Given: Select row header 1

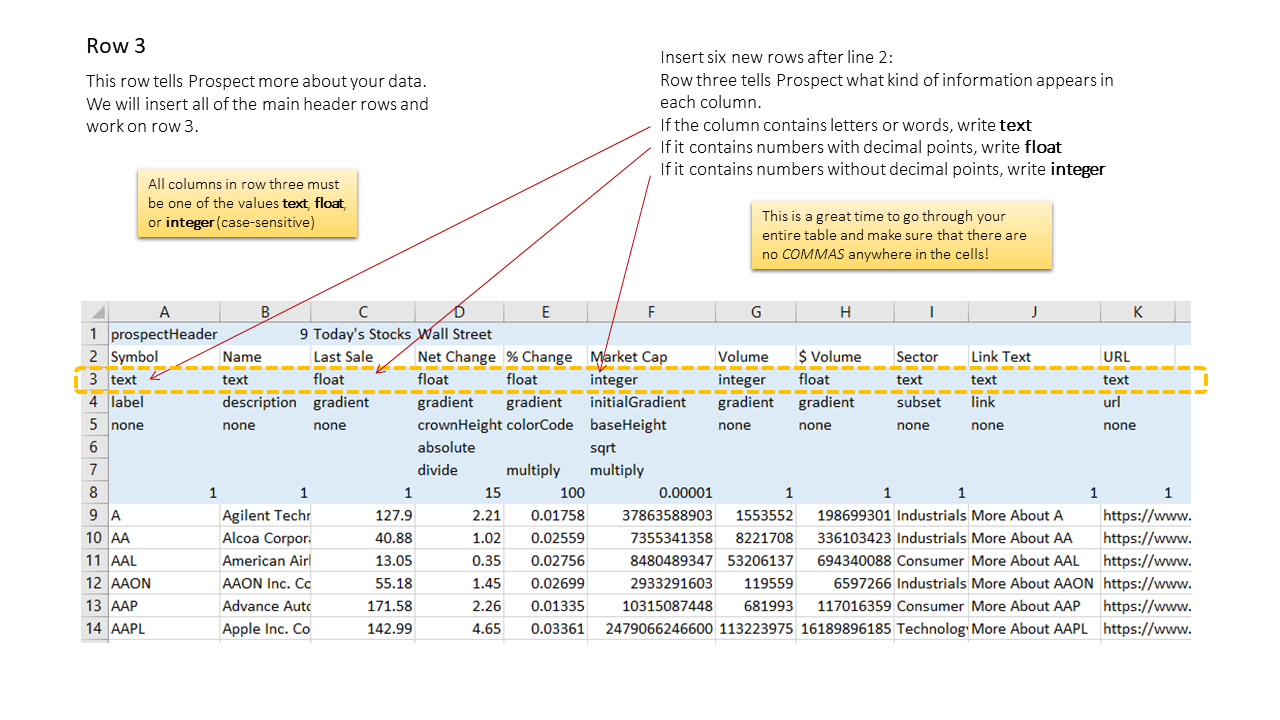Looking at the screenshot, I should (x=95, y=334).
